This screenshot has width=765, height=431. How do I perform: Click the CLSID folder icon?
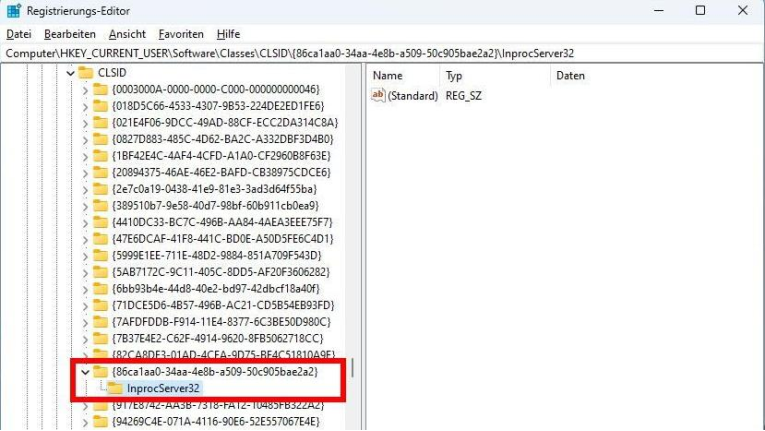(85, 72)
